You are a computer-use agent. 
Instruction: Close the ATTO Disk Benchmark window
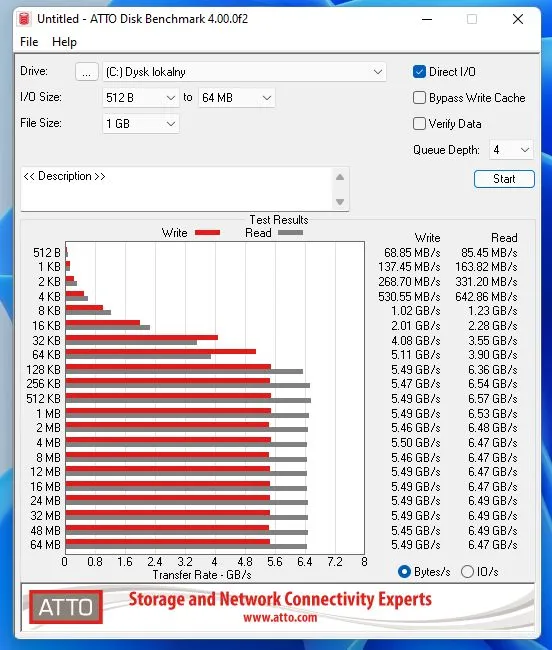(x=518, y=19)
